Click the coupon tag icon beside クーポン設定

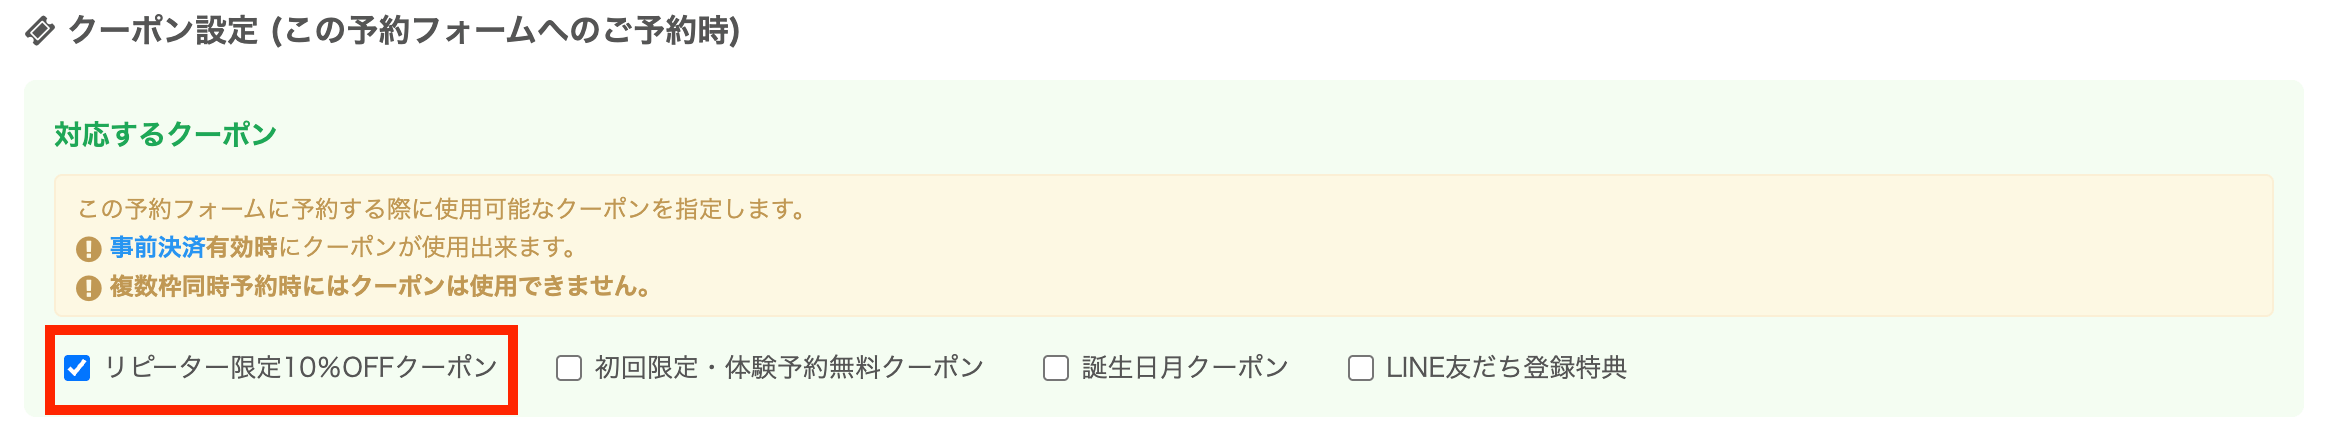[x=40, y=32]
